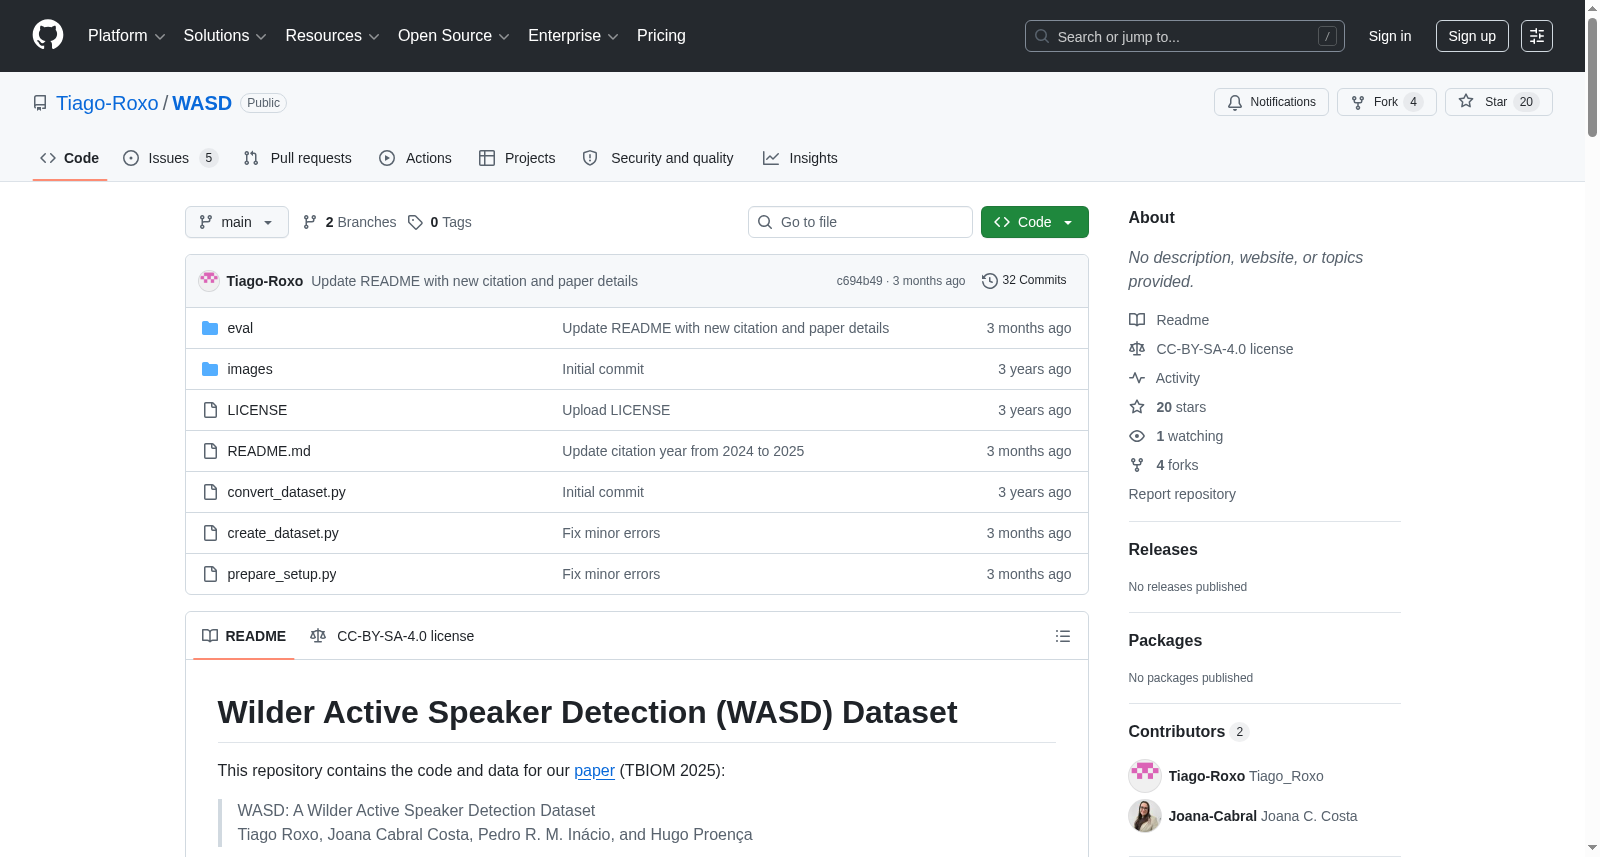
Task: Open the paper link in README
Action: click(594, 771)
